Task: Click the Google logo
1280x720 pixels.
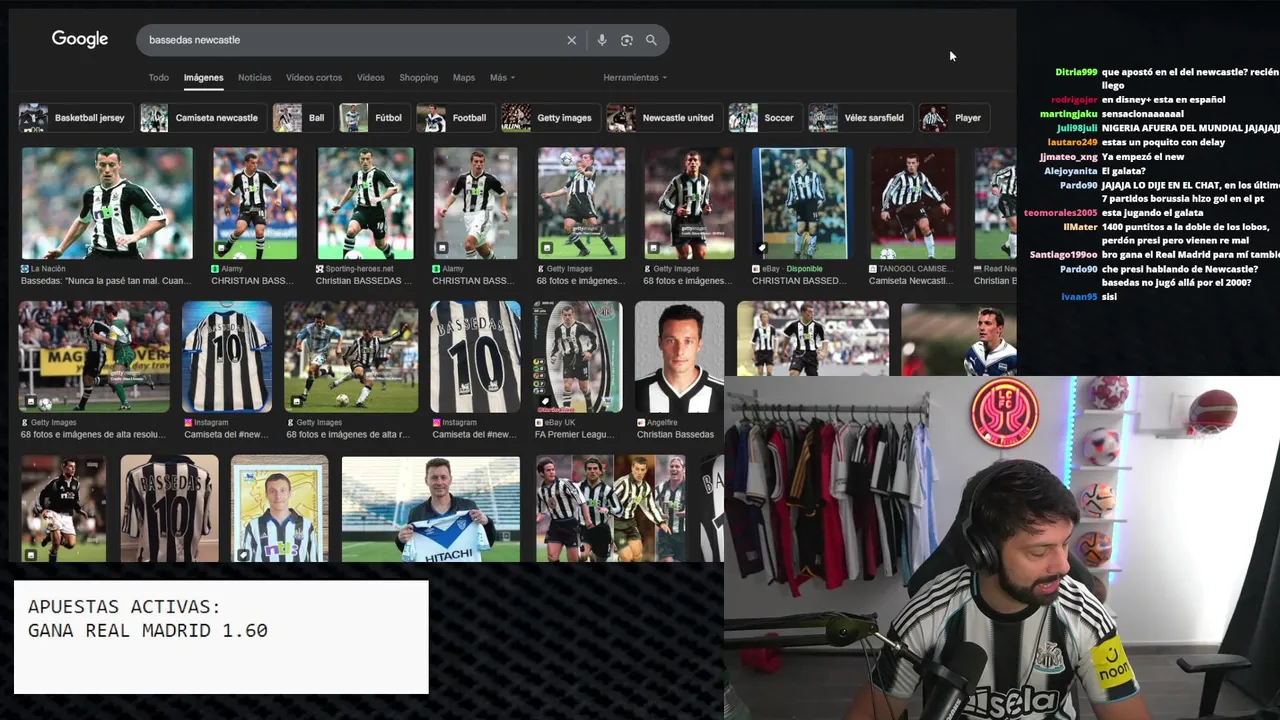Action: click(x=80, y=39)
